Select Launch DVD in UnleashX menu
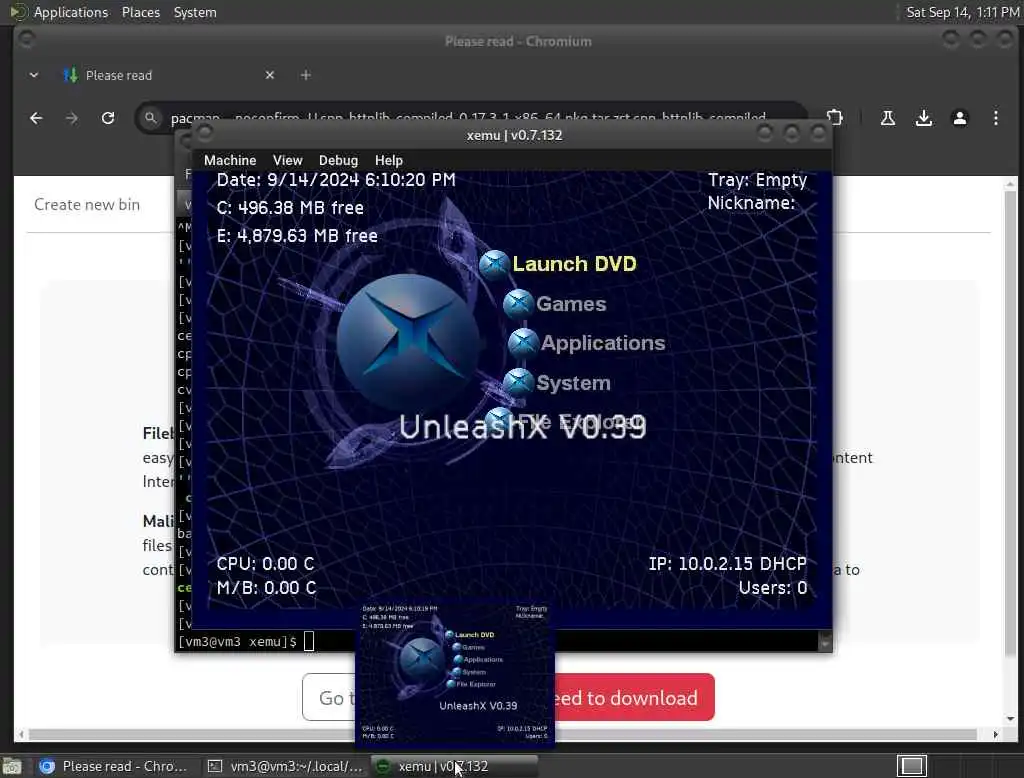The image size is (1024, 778). tap(574, 263)
